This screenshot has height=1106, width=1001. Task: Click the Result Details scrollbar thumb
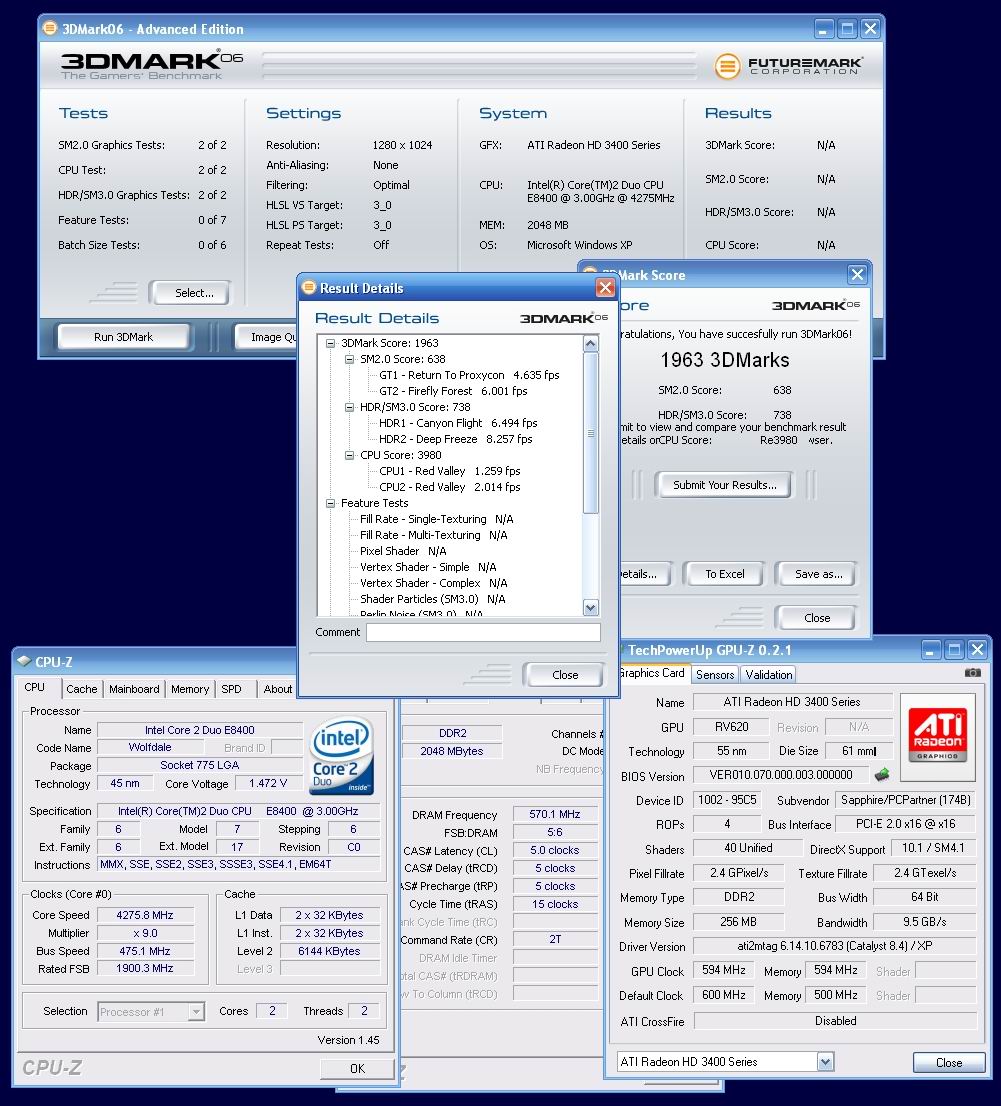[591, 432]
